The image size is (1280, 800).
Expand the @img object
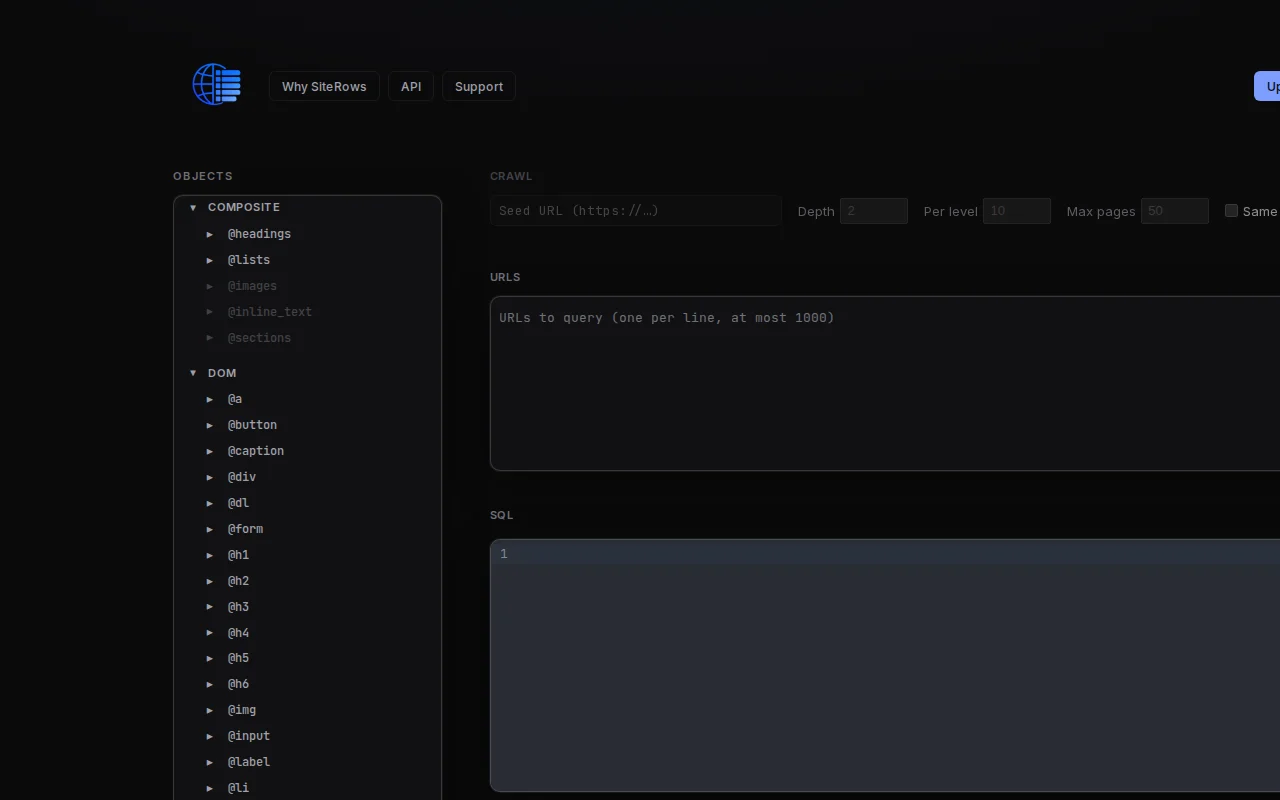210,710
